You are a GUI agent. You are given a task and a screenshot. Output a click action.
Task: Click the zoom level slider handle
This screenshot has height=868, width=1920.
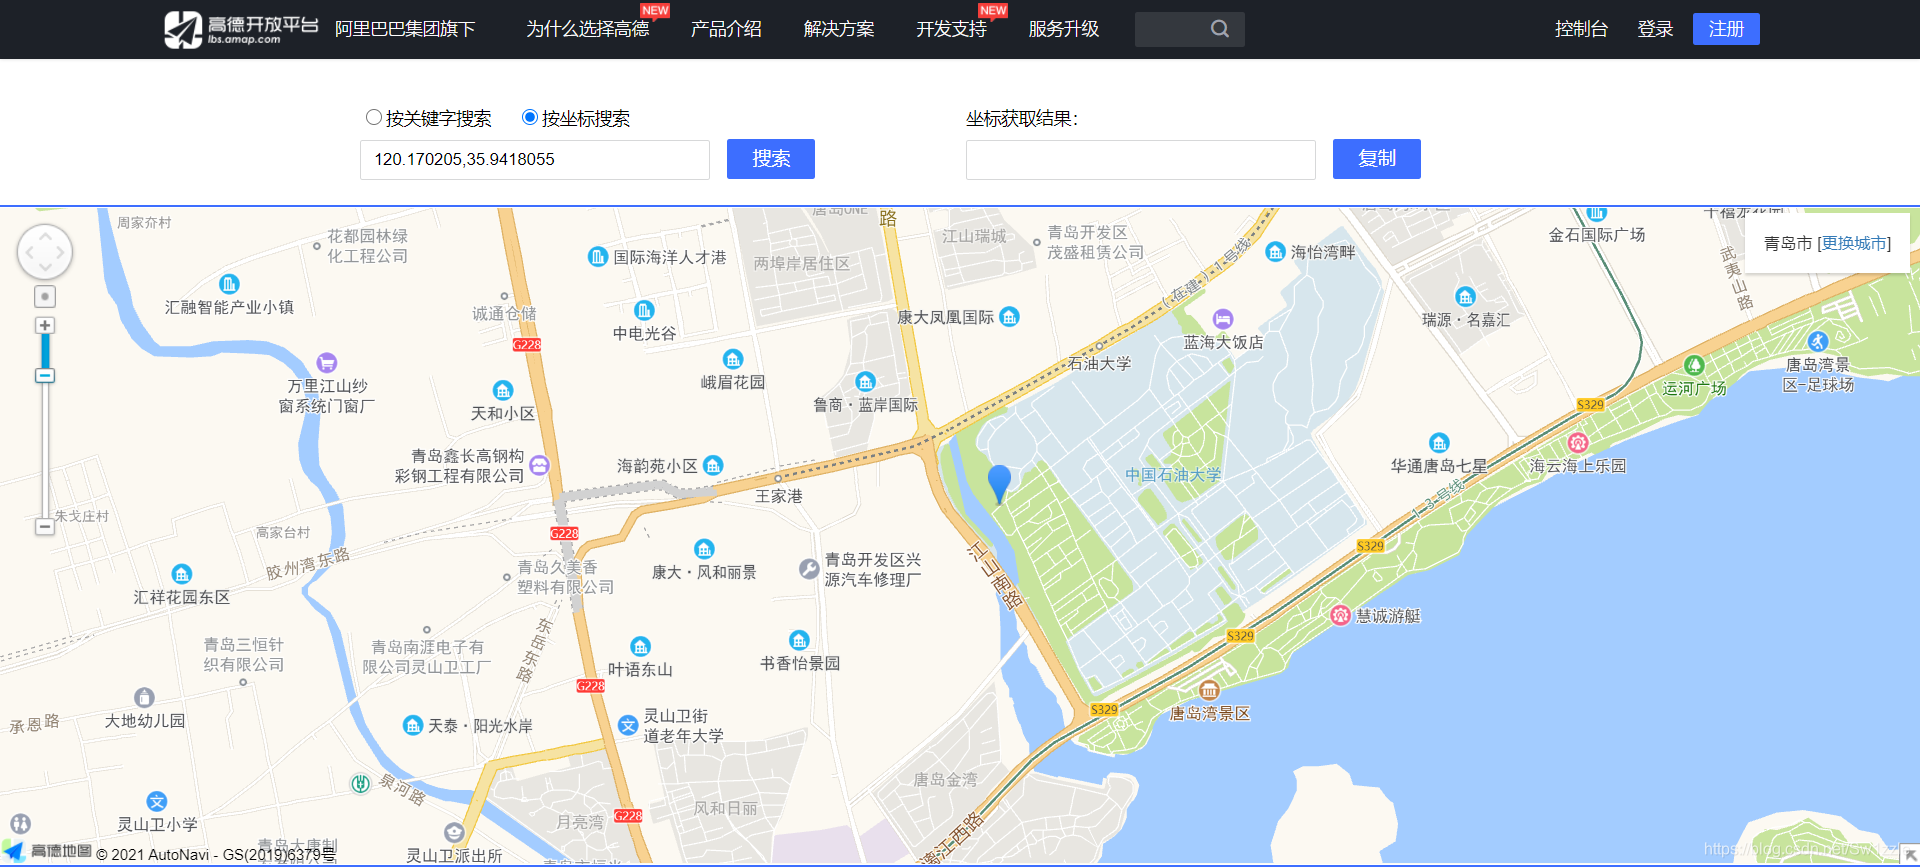[45, 376]
